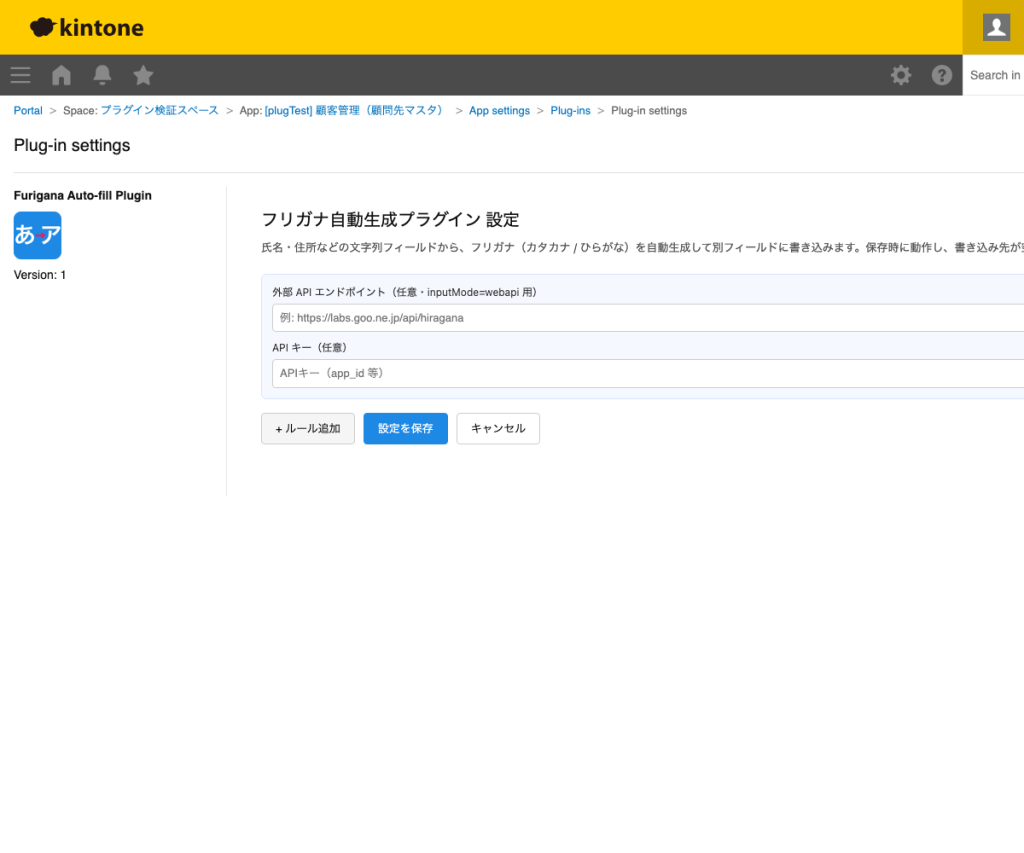This screenshot has height=853, width=1024.
Task: Open the settings gear menu
Action: pyautogui.click(x=901, y=75)
